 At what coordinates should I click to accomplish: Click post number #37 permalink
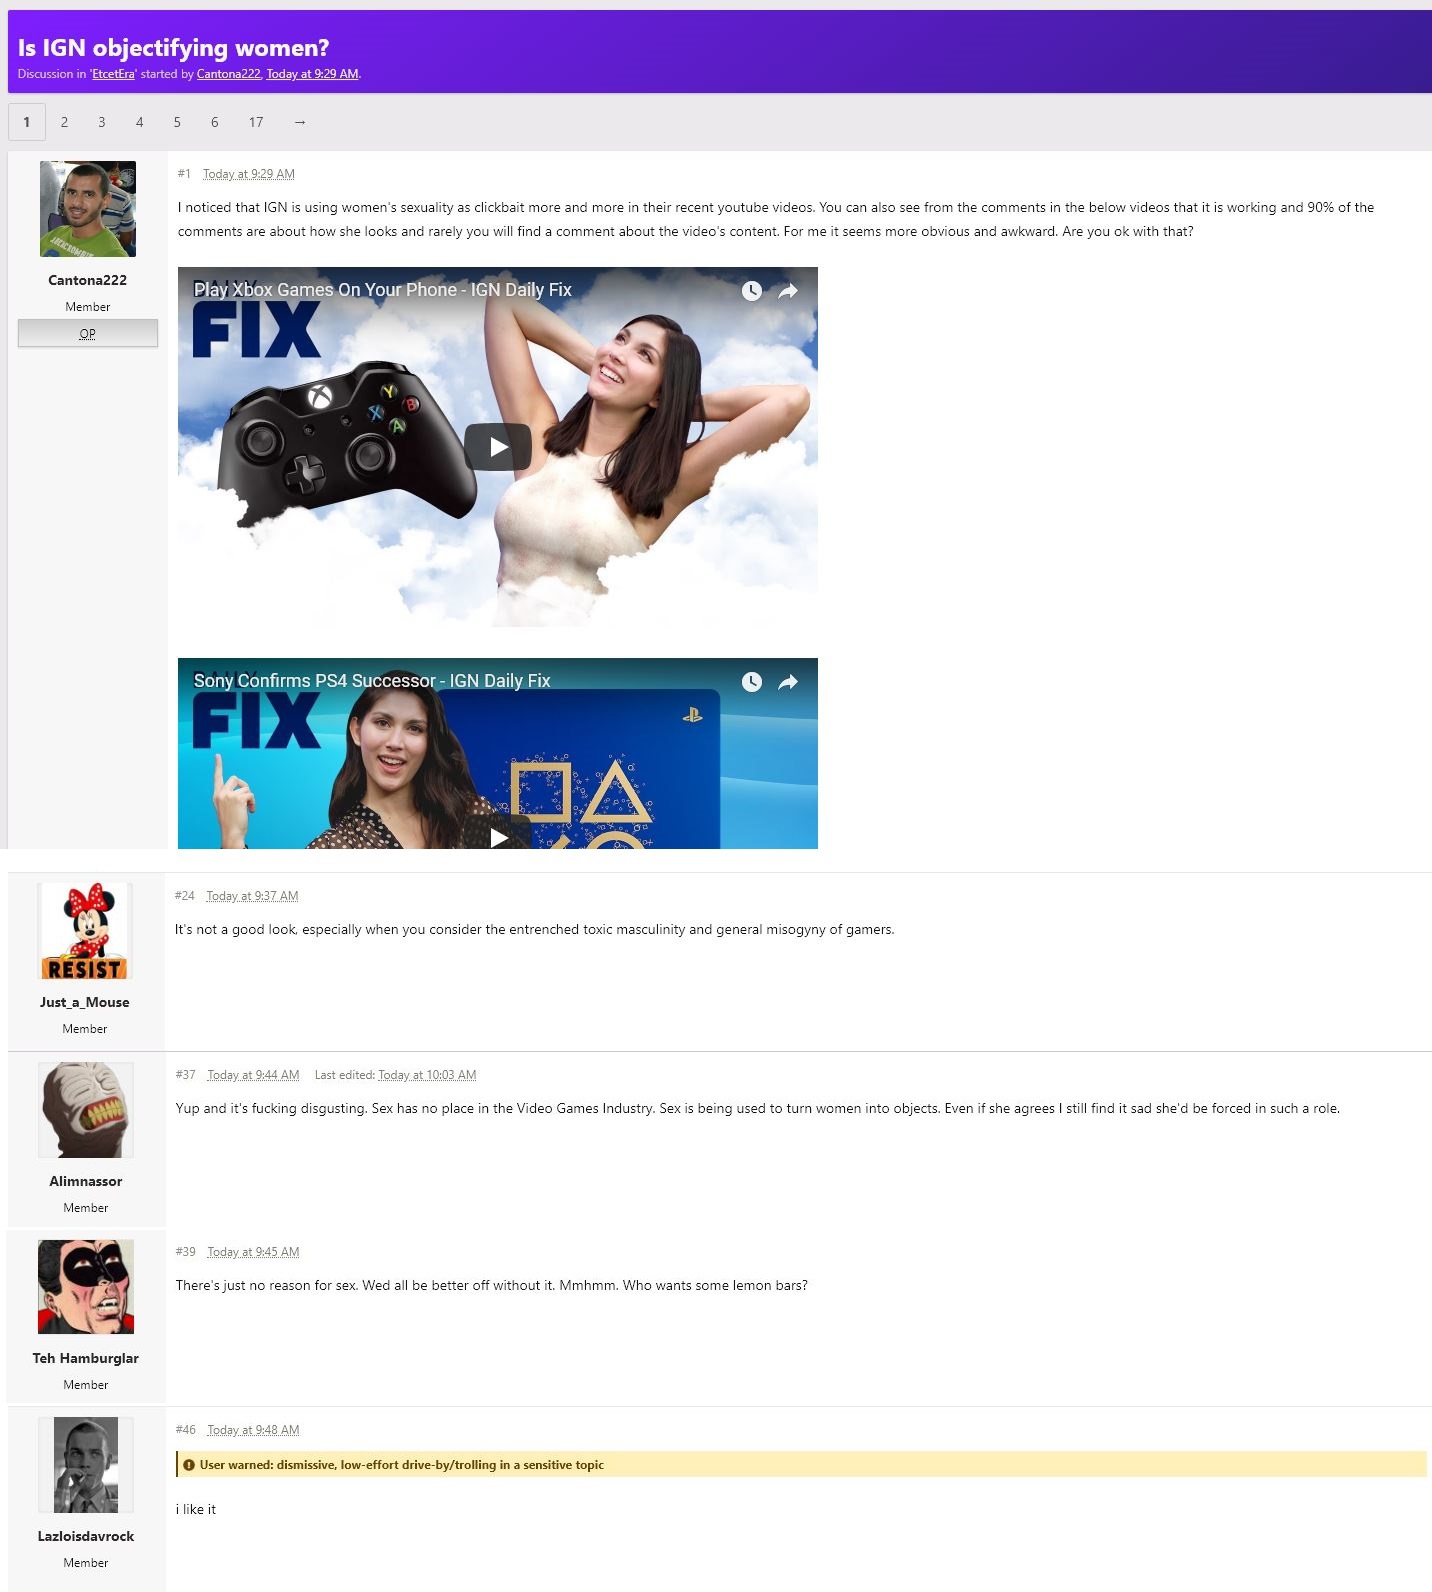point(186,1075)
